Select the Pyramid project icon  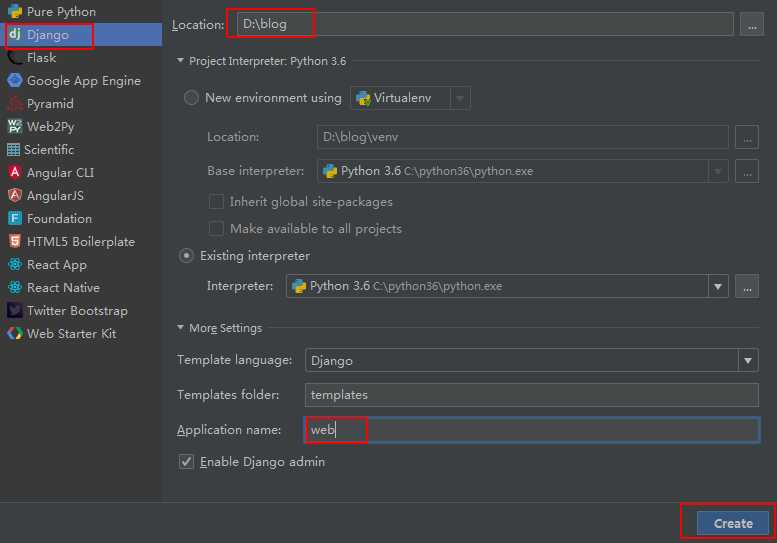click(15, 104)
